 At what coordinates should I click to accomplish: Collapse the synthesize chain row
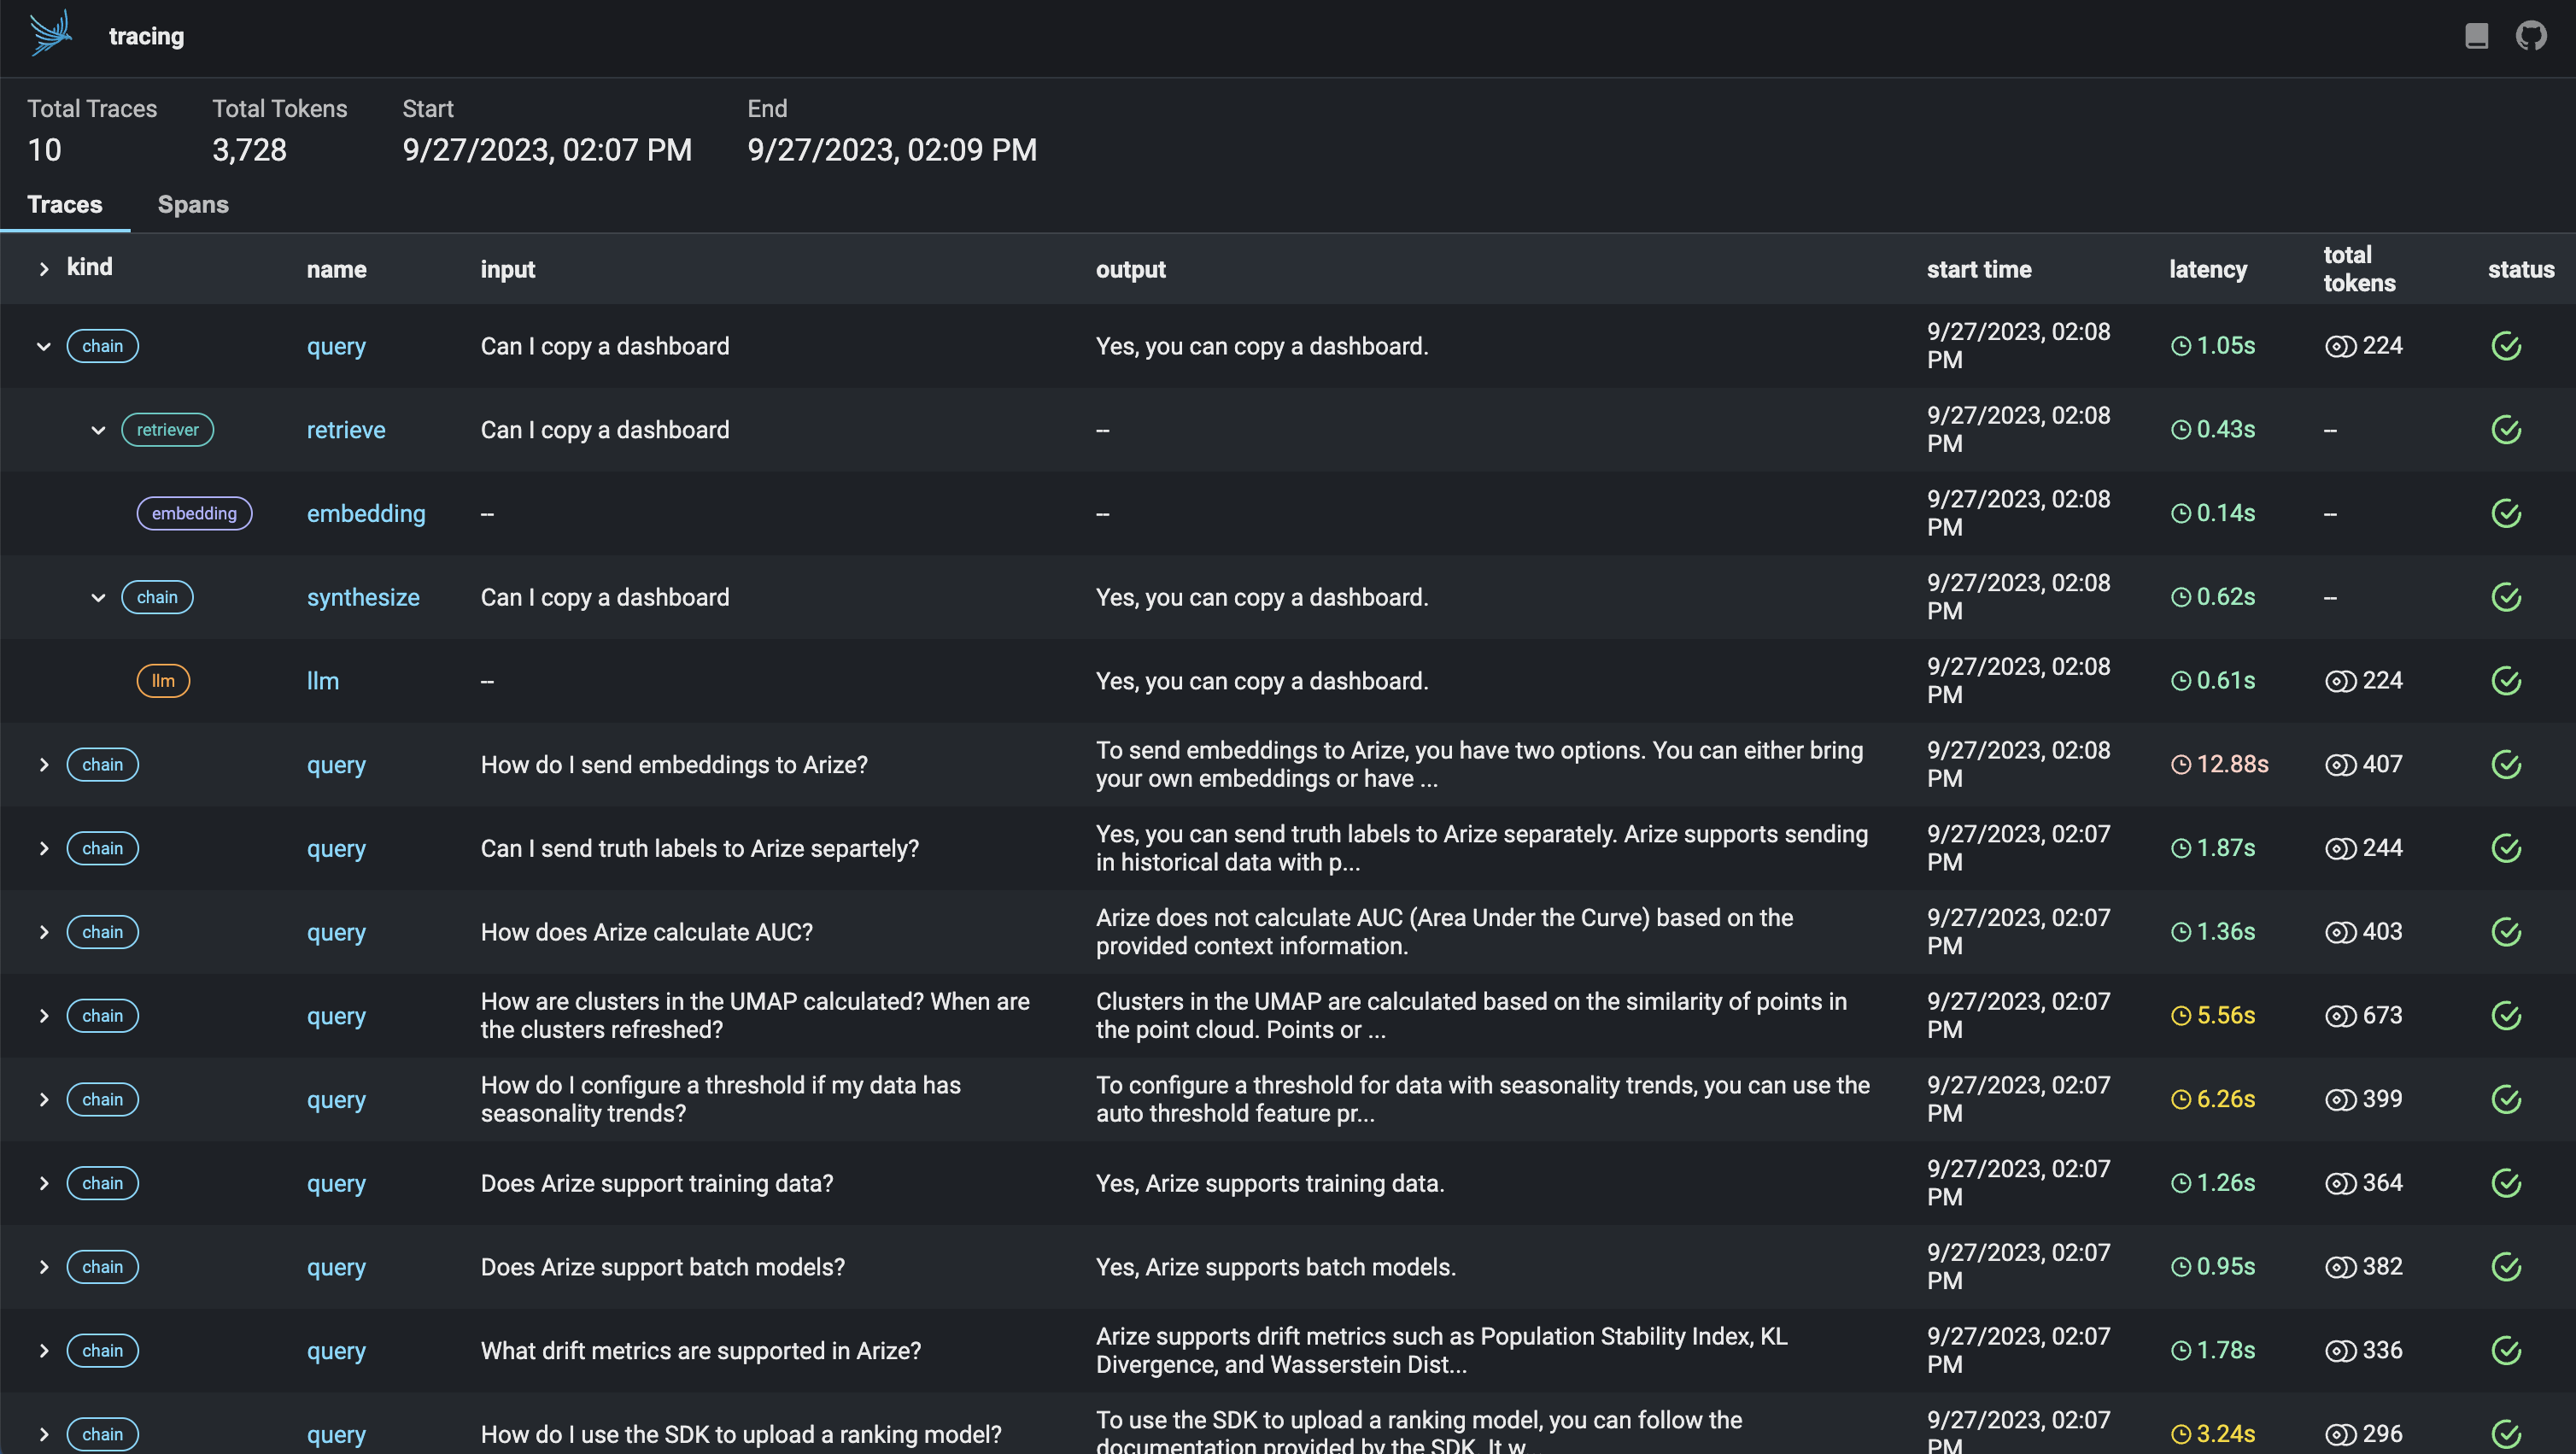click(98, 597)
